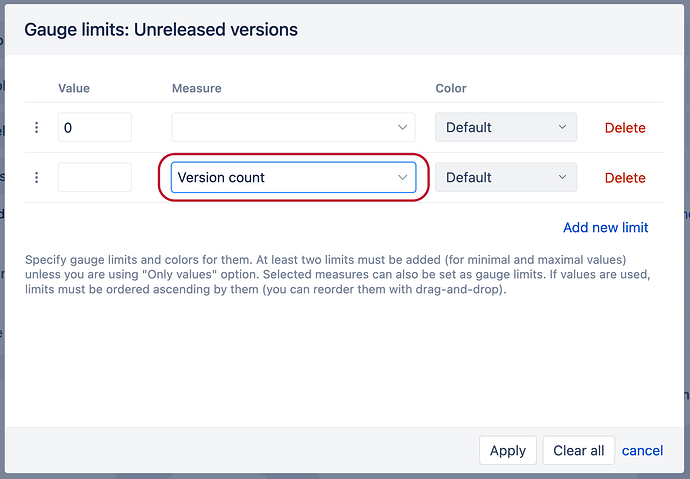
Task: Click the chevron arrow of Version count dropdown
Action: (403, 178)
